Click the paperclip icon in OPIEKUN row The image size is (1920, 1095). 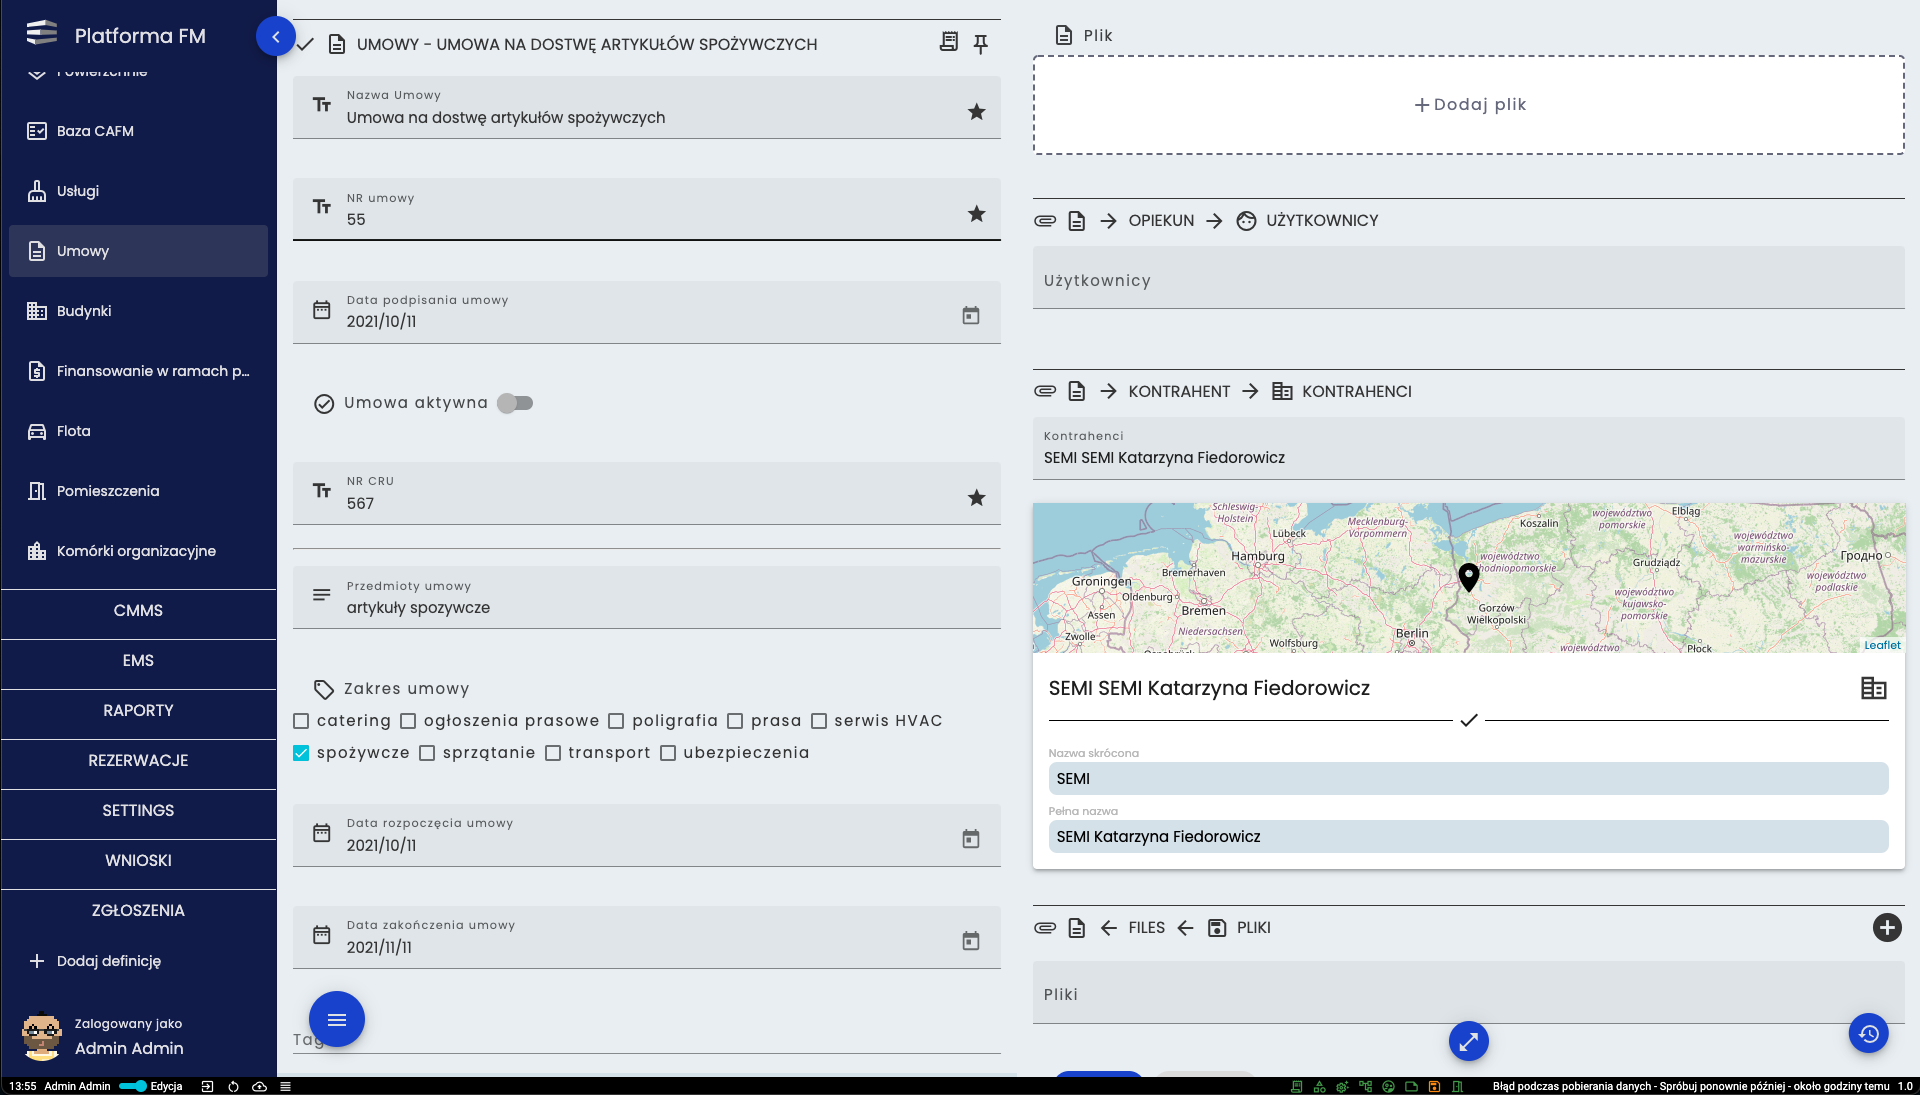[1045, 221]
